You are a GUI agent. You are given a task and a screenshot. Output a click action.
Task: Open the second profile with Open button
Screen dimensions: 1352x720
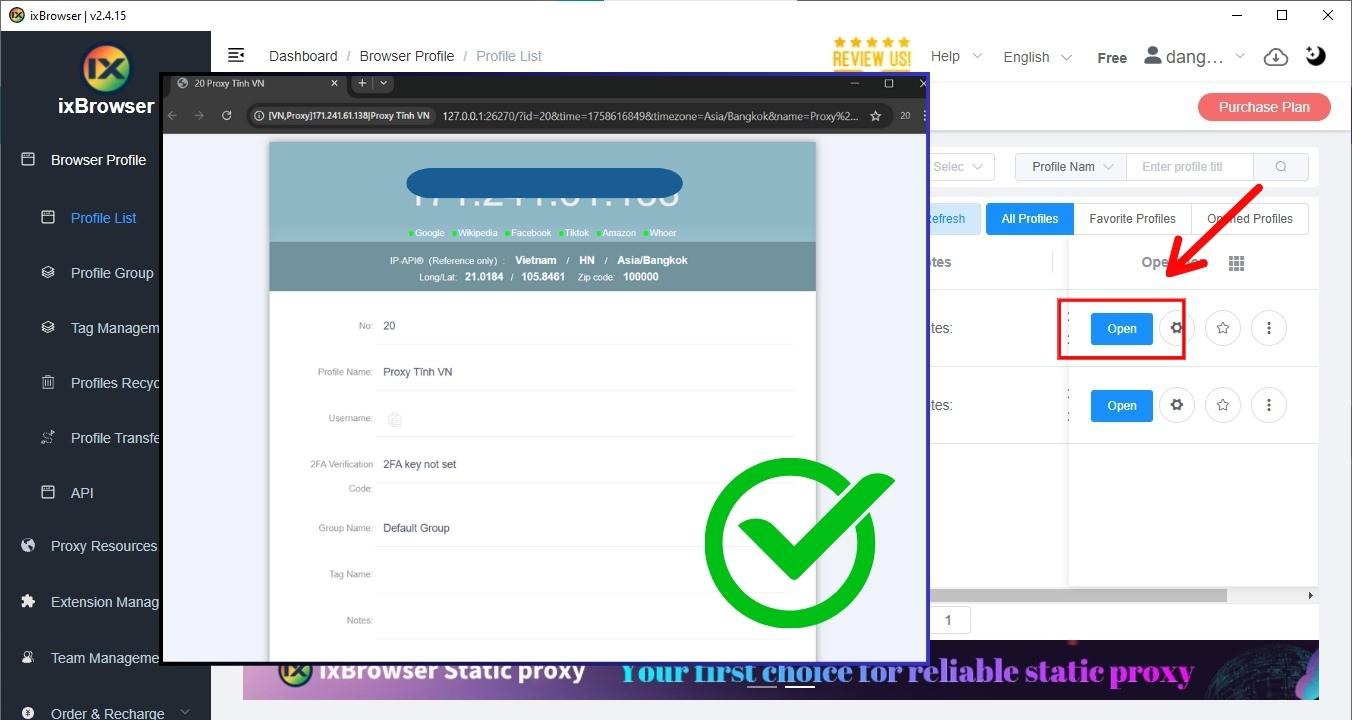coord(1121,405)
